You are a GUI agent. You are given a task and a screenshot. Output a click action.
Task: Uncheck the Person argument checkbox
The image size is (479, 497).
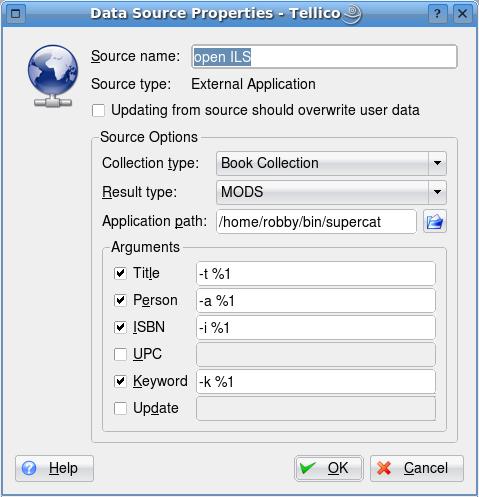[120, 300]
